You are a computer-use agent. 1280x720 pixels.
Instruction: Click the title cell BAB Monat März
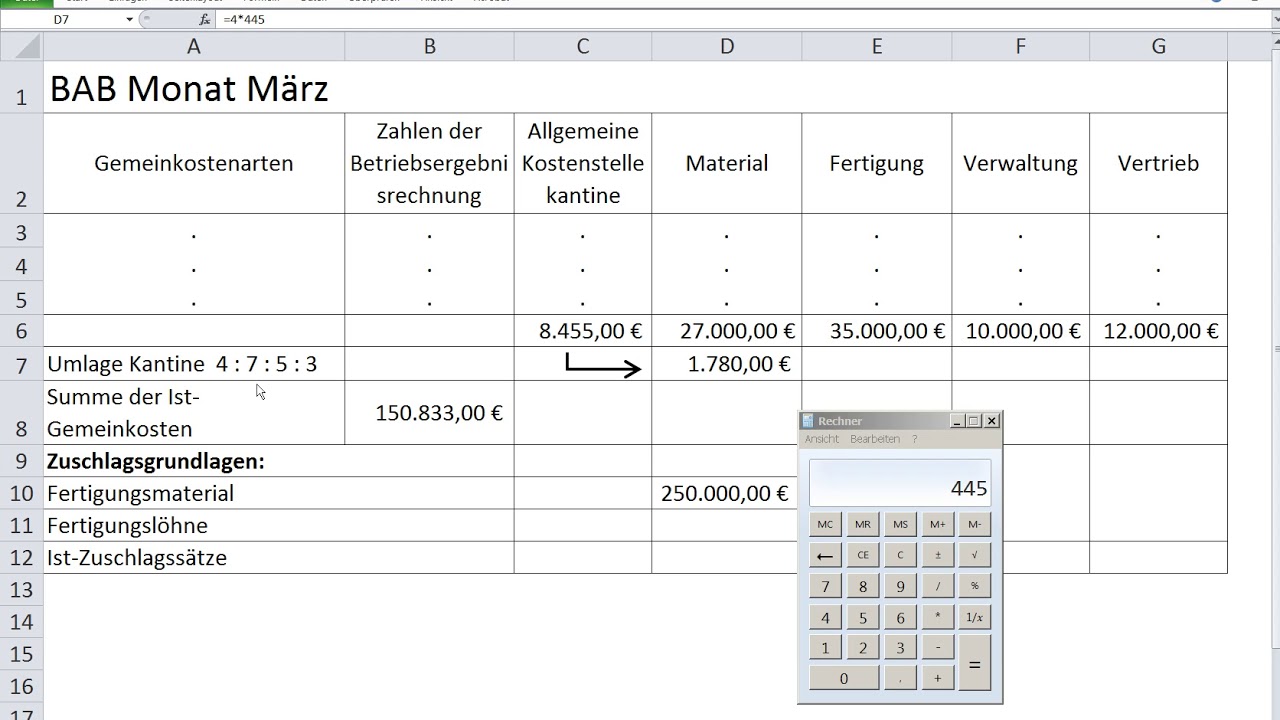coord(635,88)
